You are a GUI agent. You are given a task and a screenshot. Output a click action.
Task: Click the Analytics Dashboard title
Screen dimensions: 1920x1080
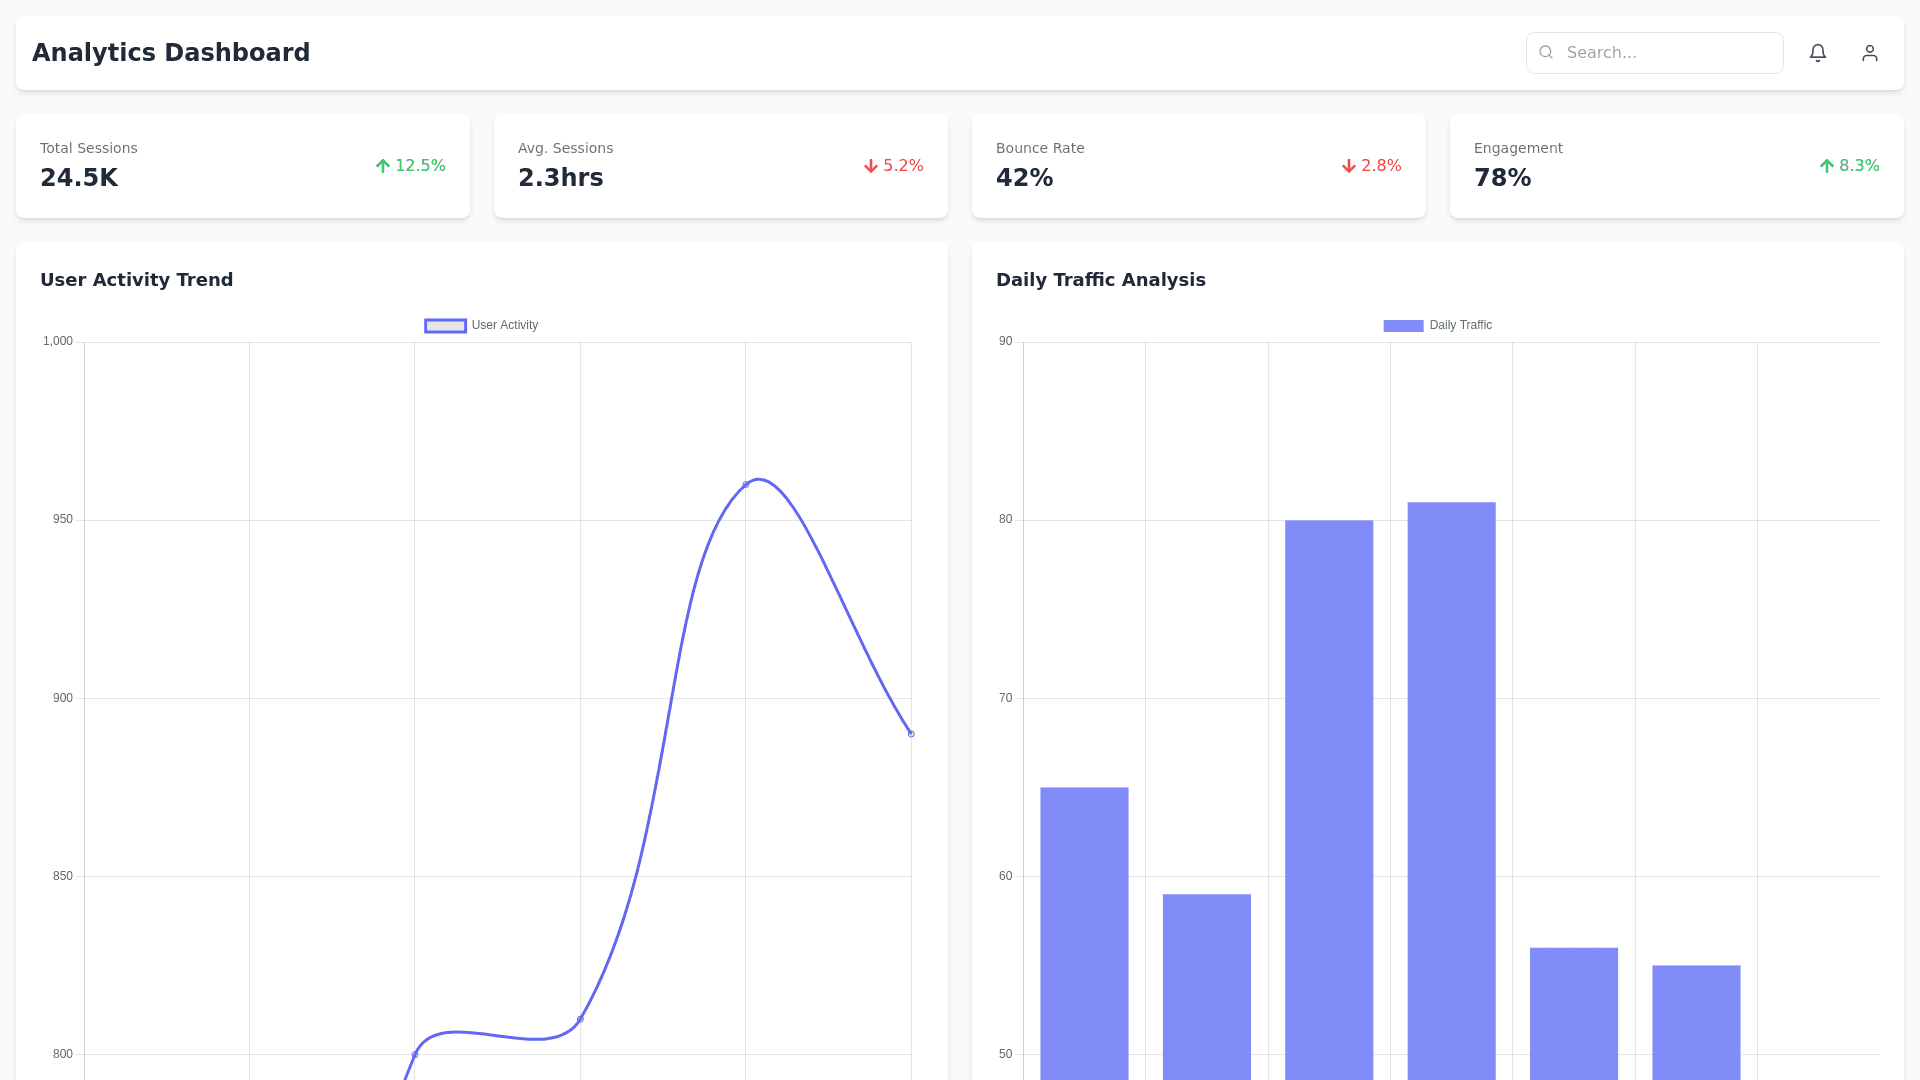point(171,53)
